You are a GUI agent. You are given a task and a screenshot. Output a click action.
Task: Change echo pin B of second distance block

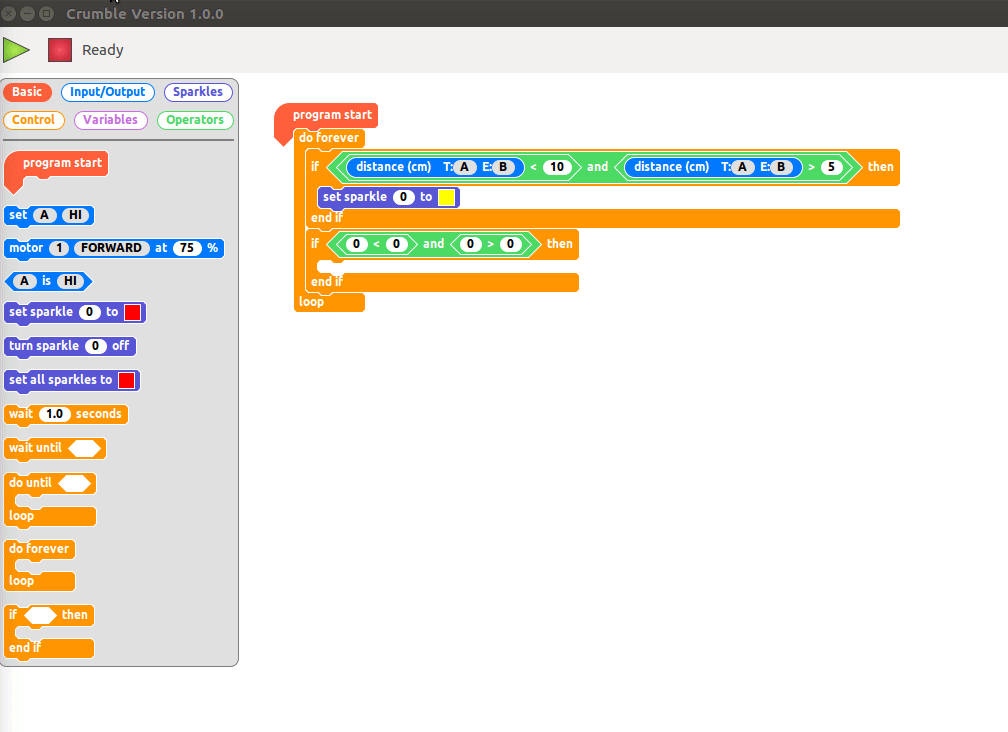[x=781, y=167]
